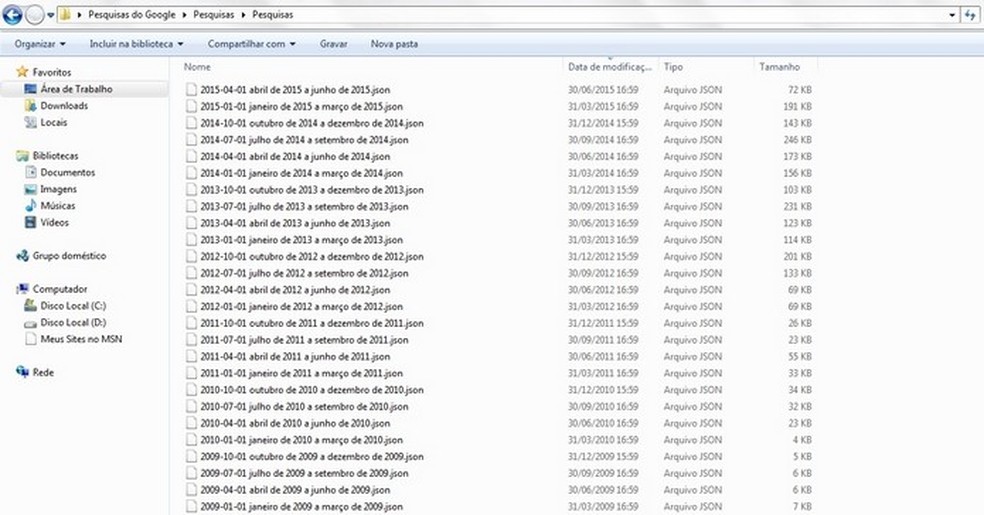Click the 'Disco Local (D:)' drive icon

[x=30, y=322]
